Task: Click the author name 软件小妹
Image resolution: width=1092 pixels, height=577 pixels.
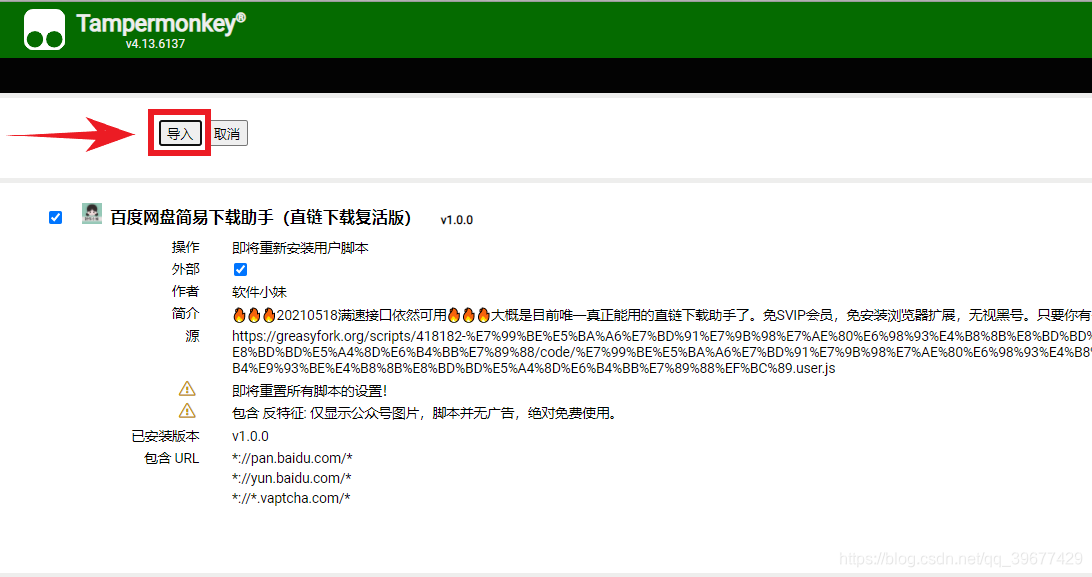Action: pos(259,292)
